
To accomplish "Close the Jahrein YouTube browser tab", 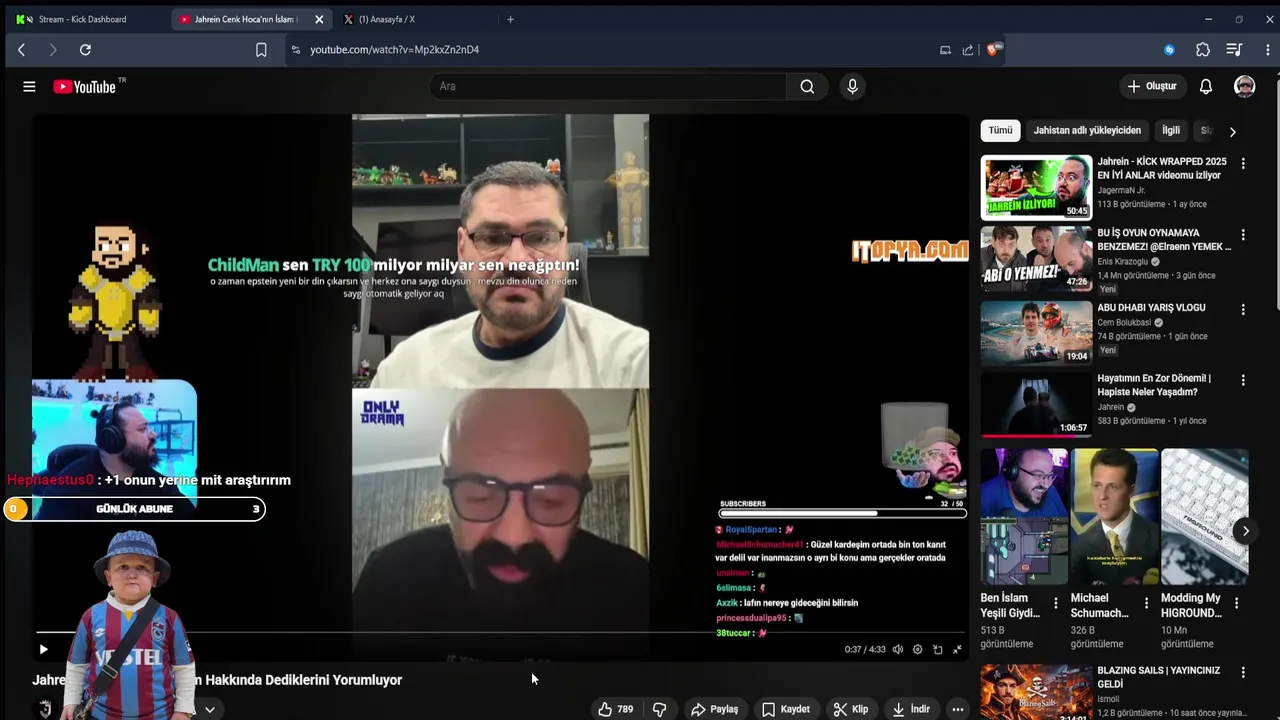I will (319, 19).
